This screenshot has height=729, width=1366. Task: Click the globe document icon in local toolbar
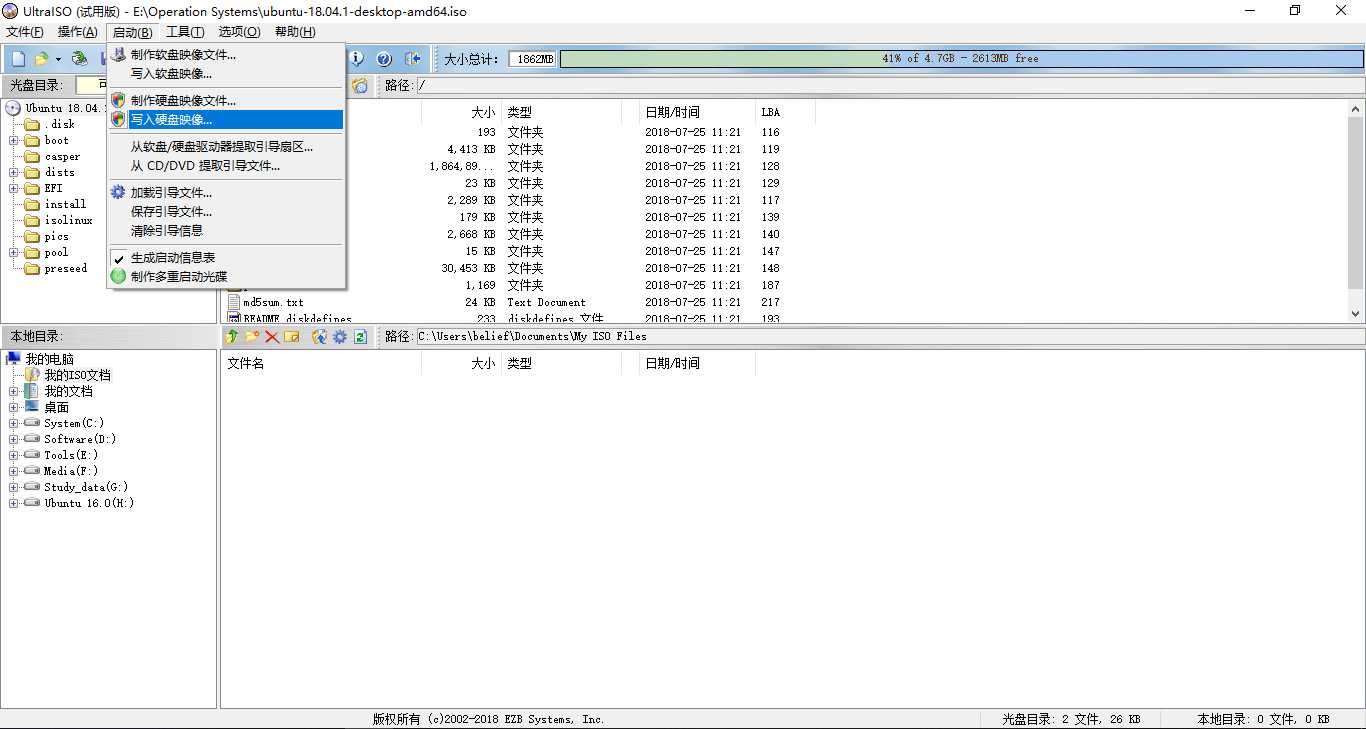(x=320, y=337)
